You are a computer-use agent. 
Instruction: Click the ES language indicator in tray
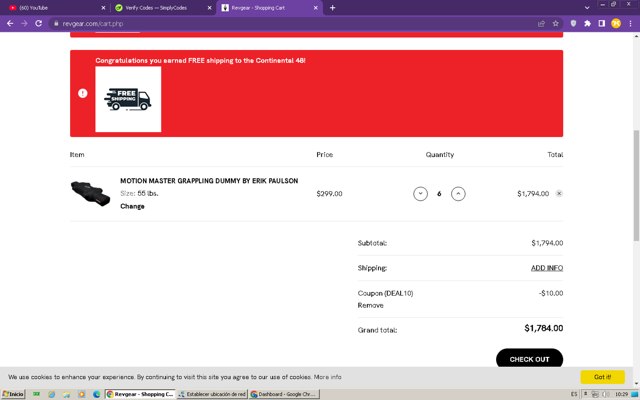(x=574, y=394)
